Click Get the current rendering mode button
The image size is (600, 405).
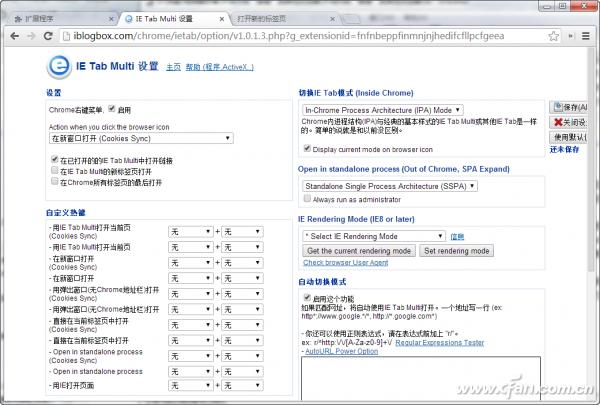(359, 251)
